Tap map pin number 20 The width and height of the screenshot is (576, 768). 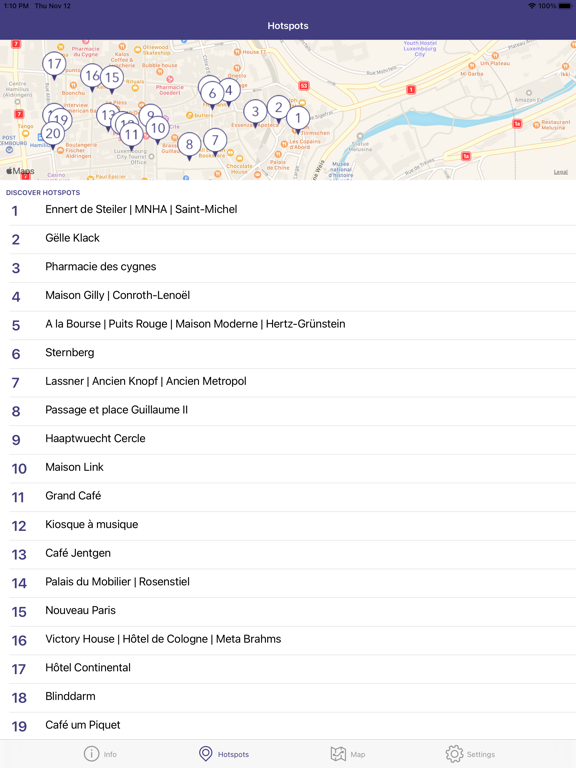[53, 133]
